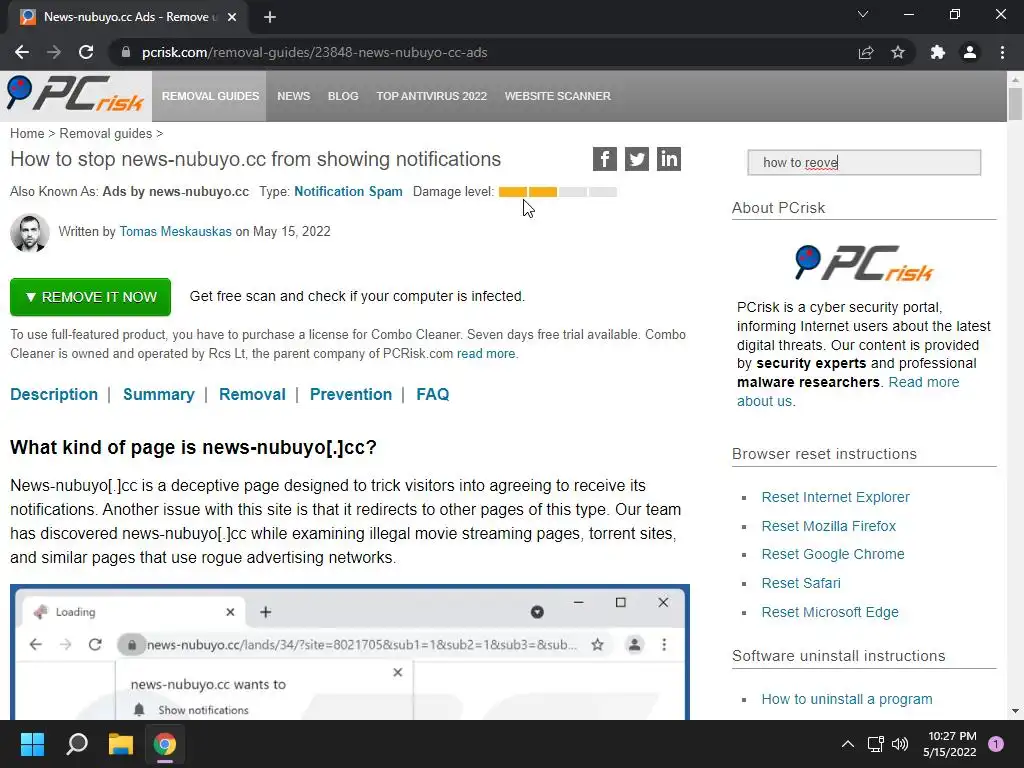Show hidden system tray icons
Screen dimensions: 1024x768
coord(848,744)
